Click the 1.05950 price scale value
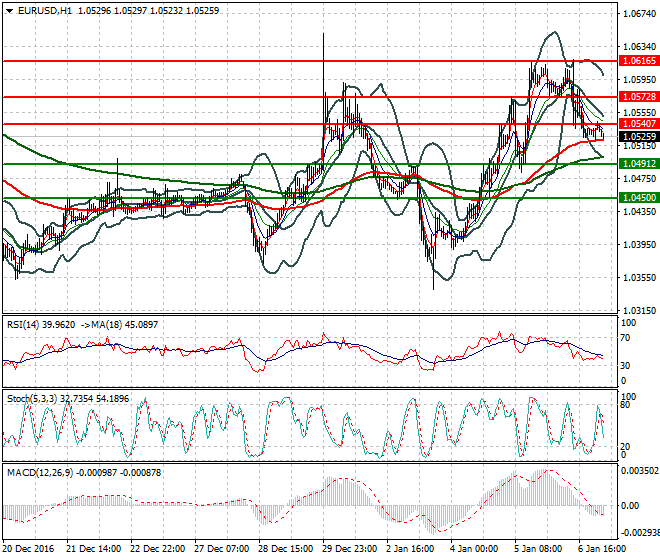Viewport: 660px width, 560px height. (640, 80)
